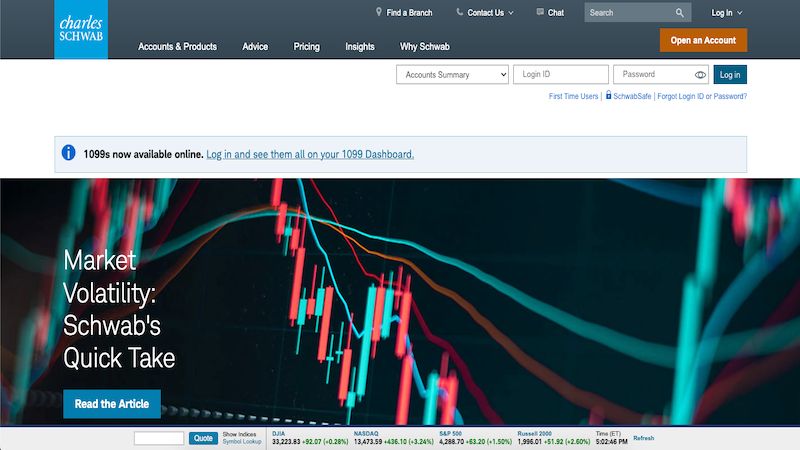Click the Open an Account button
The image size is (800, 450).
[703, 40]
